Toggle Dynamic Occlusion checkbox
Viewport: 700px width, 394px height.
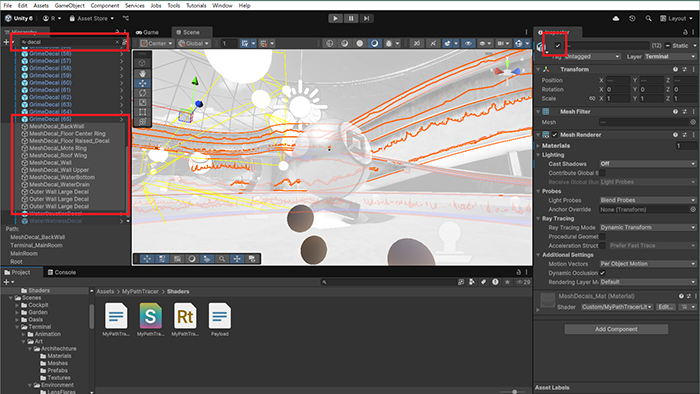[603, 273]
